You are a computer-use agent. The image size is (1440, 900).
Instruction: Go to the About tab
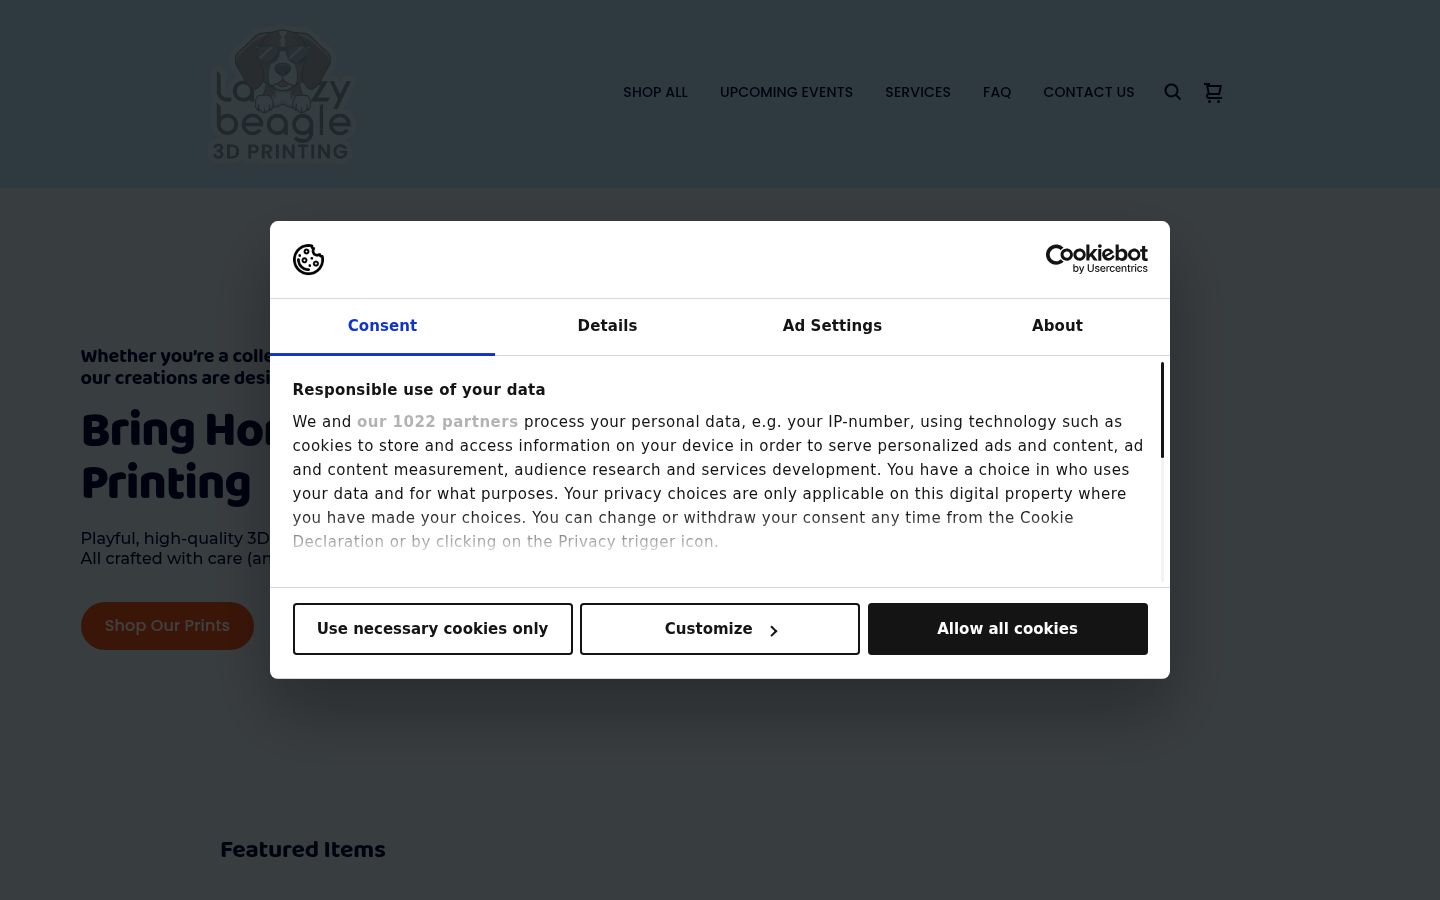tap(1057, 326)
